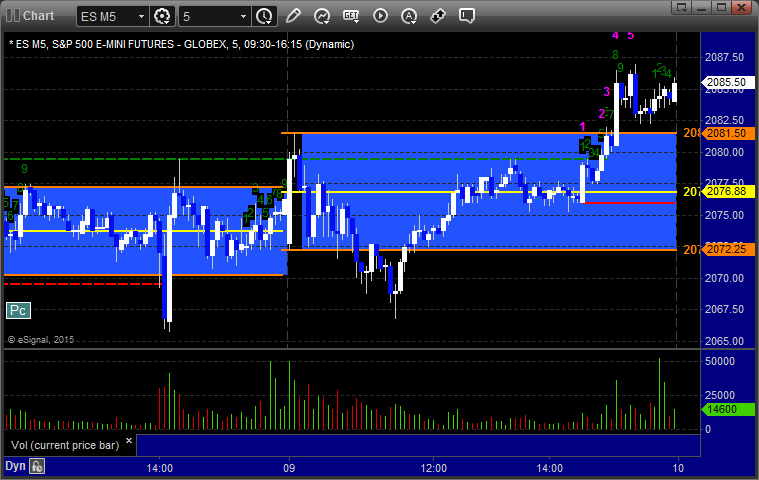759x480 pixels.
Task: Open the time template clock menu
Action: coord(264,16)
